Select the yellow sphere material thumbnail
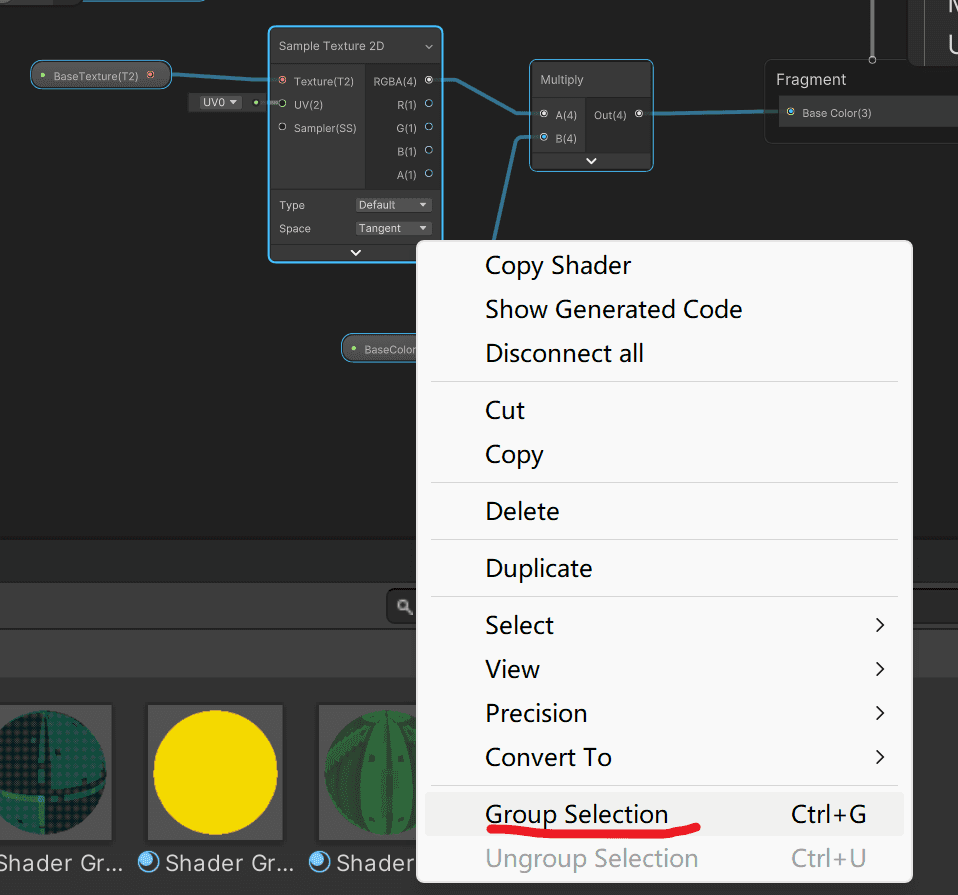Viewport: 958px width, 895px height. coord(215,772)
